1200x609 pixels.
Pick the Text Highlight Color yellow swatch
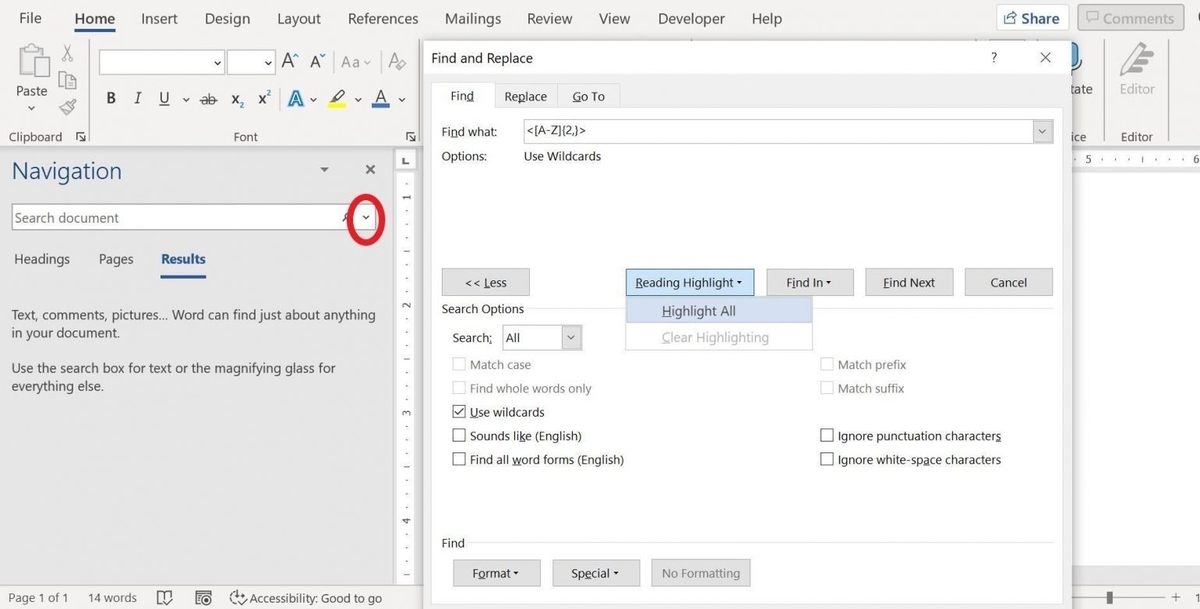(x=337, y=97)
